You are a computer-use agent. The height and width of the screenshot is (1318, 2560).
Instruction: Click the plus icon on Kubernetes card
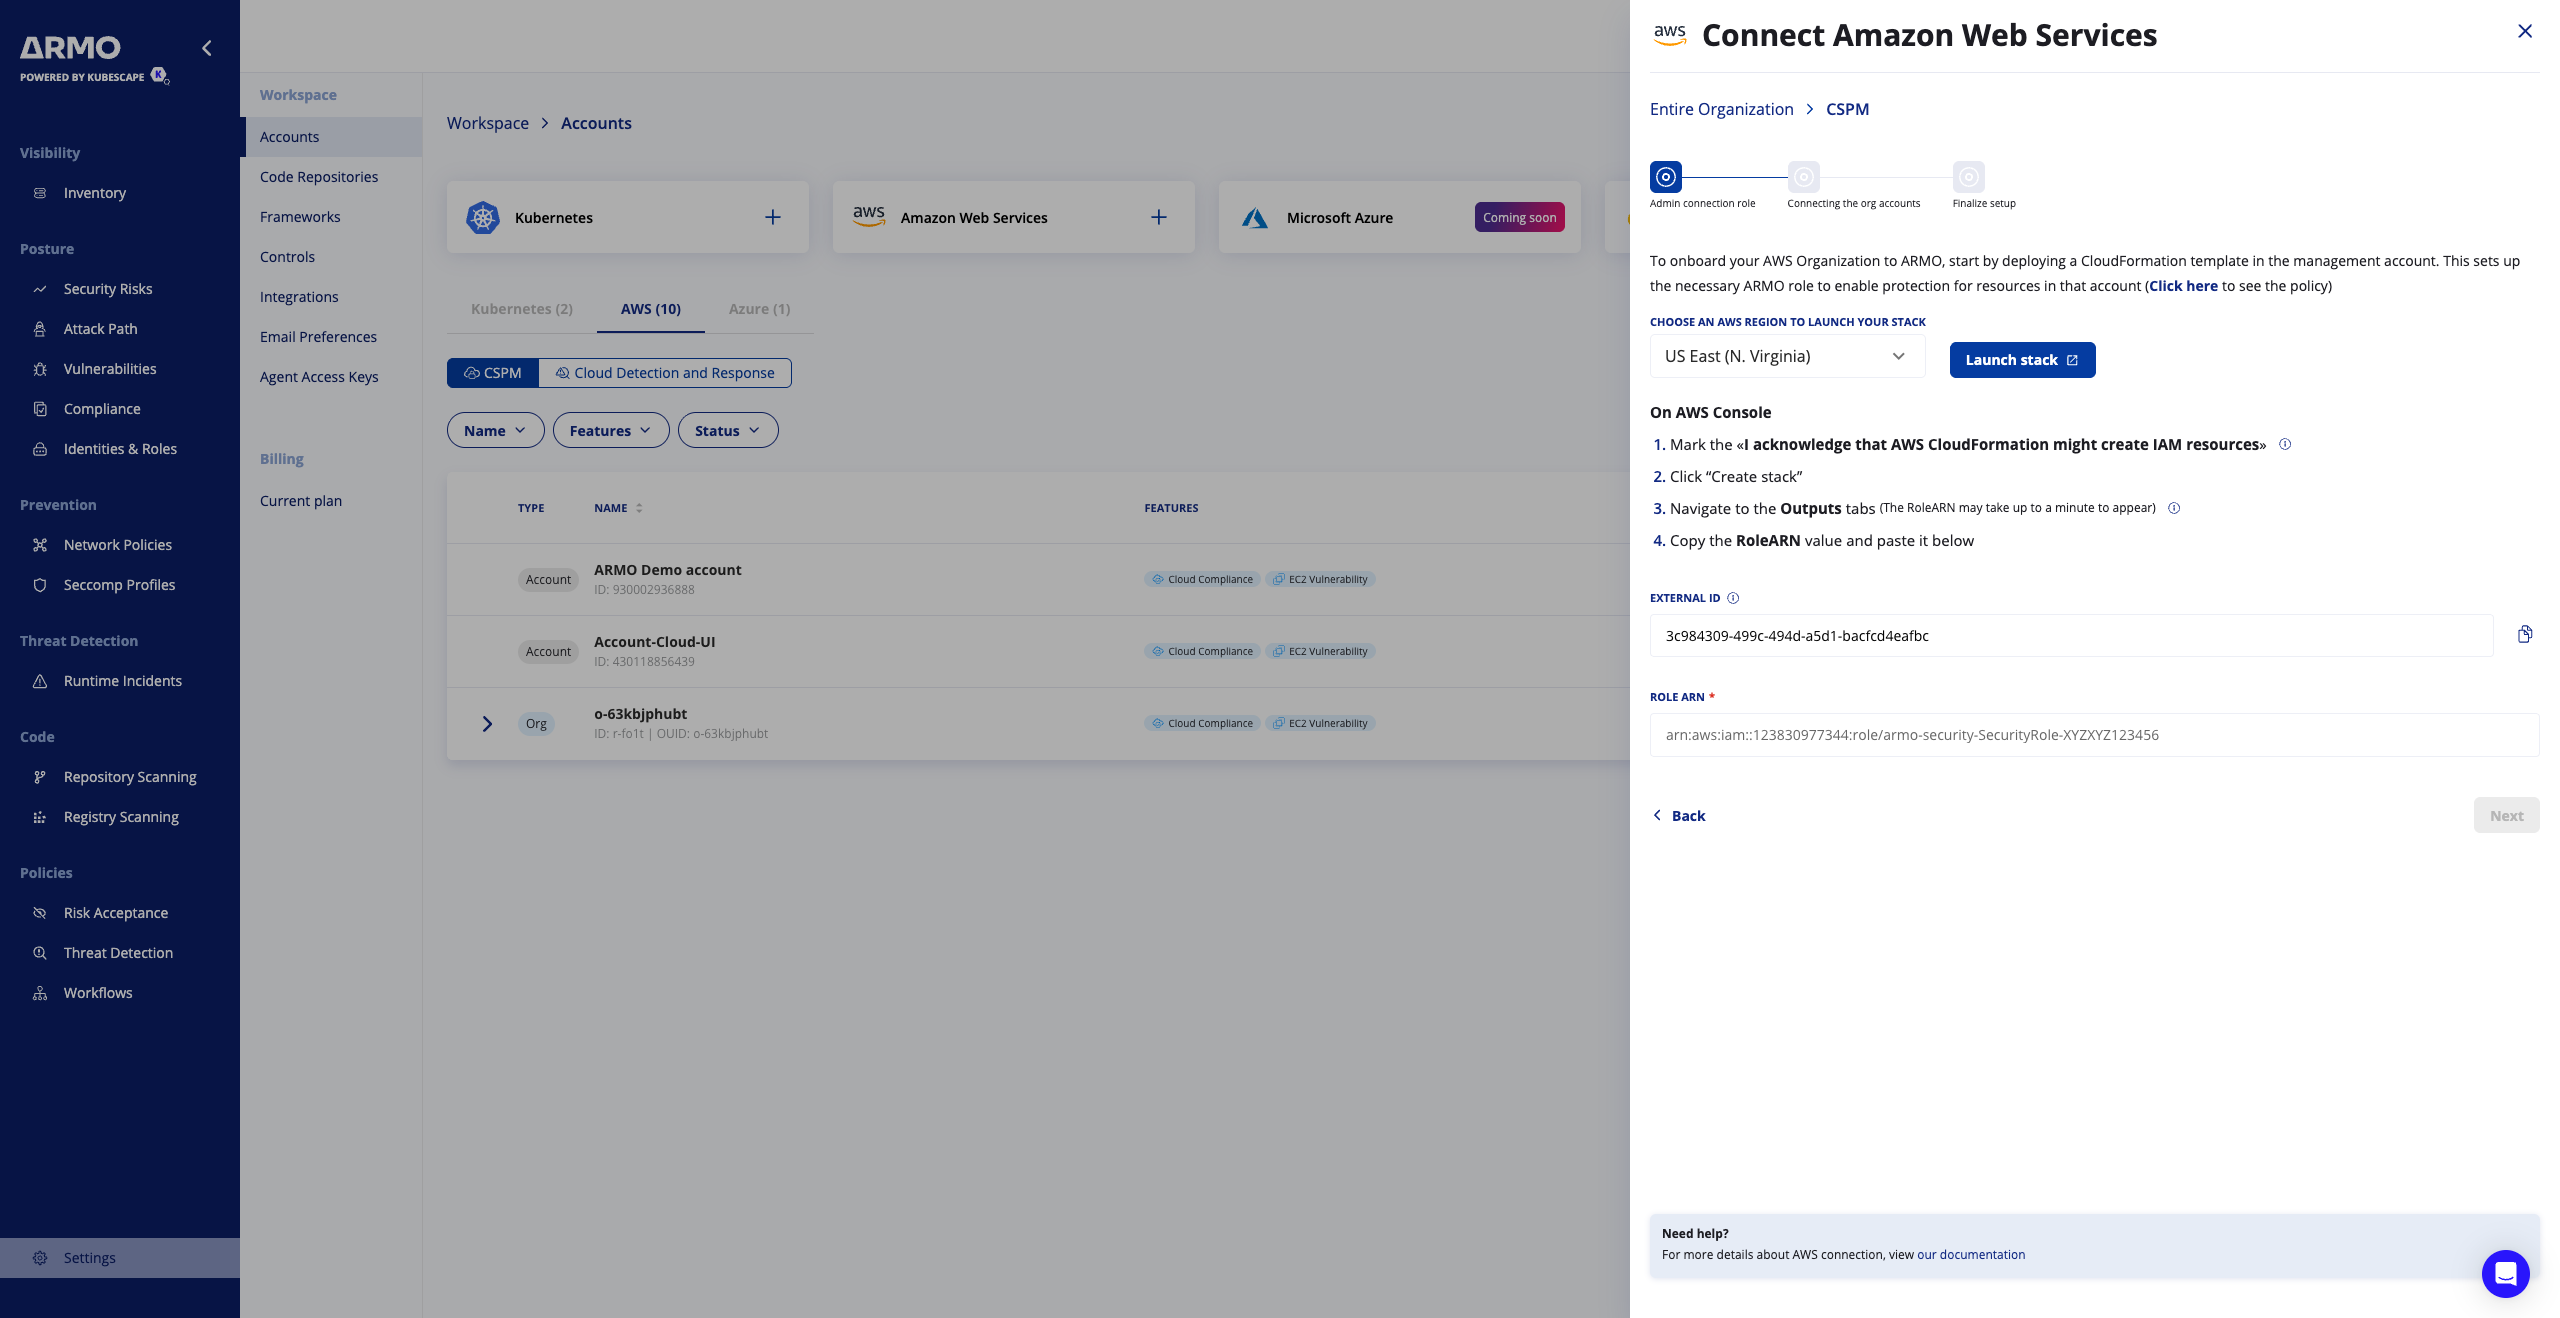coord(773,217)
